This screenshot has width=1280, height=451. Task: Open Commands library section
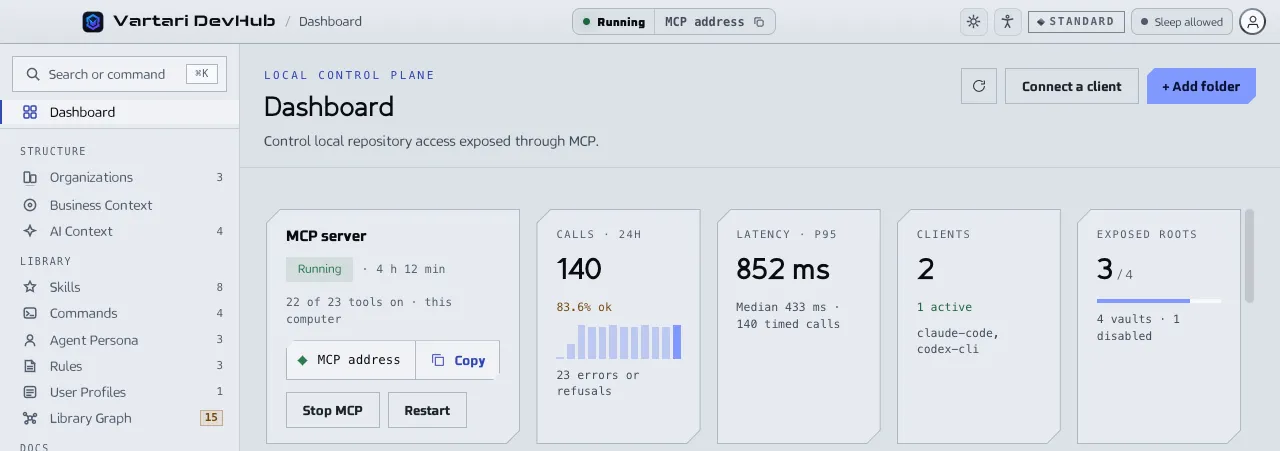[x=120, y=313]
